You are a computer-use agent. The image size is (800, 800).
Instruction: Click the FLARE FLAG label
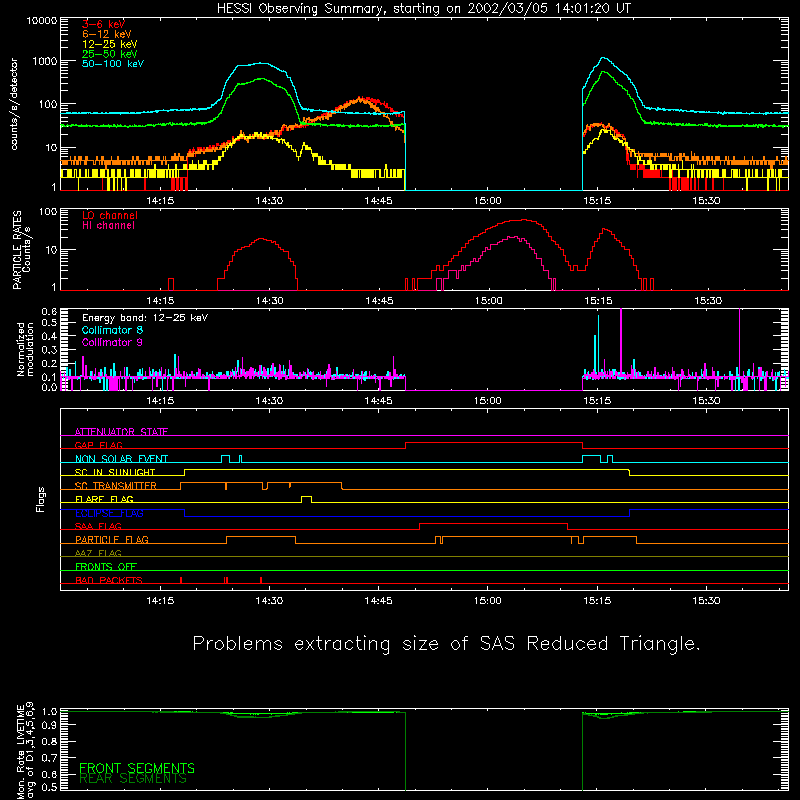104,499
